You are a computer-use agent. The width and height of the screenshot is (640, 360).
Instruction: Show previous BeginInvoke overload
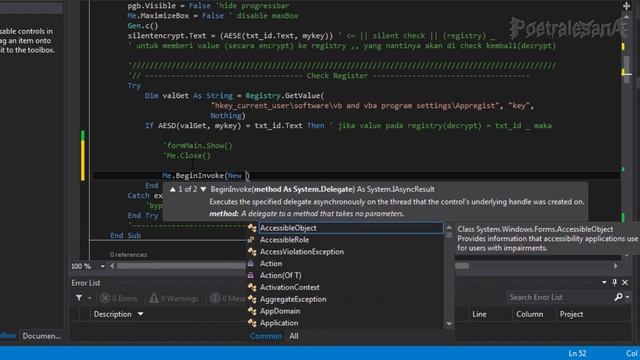173,189
